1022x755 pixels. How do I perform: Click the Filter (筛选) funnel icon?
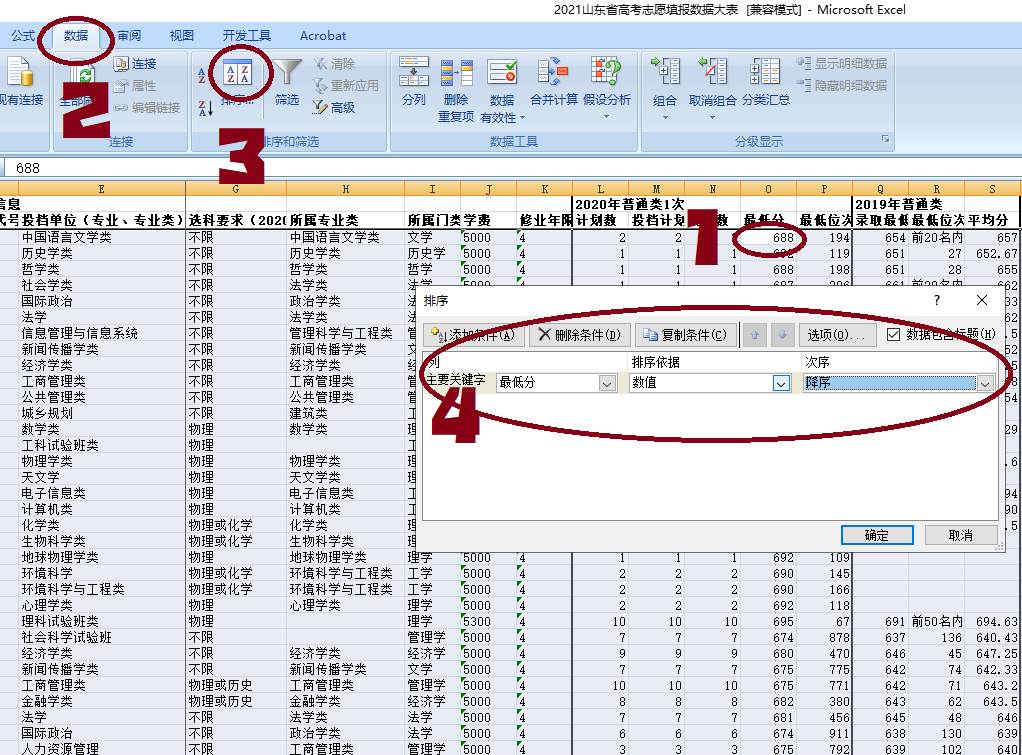[287, 72]
